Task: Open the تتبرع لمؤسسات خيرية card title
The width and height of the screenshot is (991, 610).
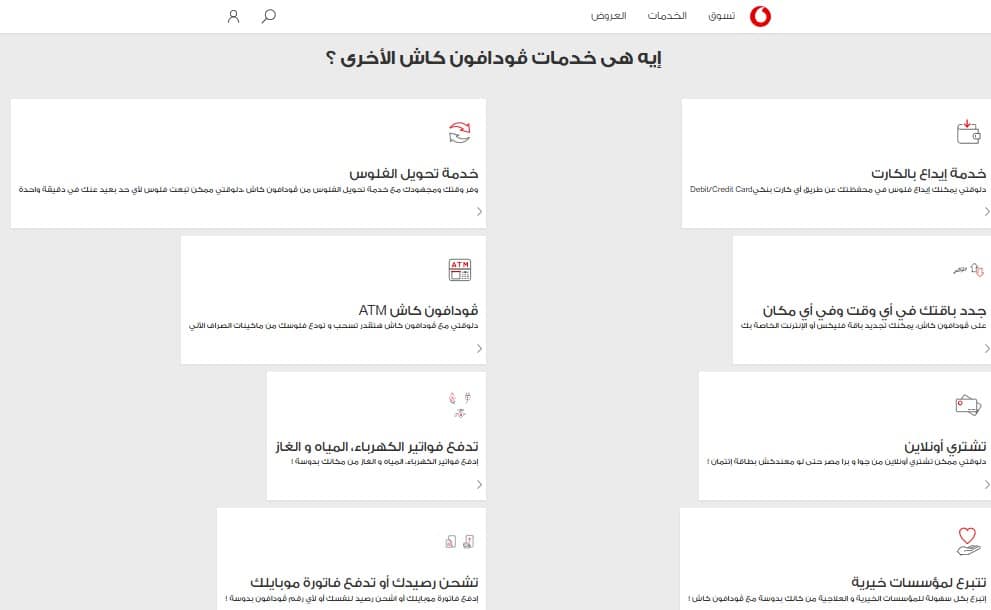Action: tap(919, 582)
